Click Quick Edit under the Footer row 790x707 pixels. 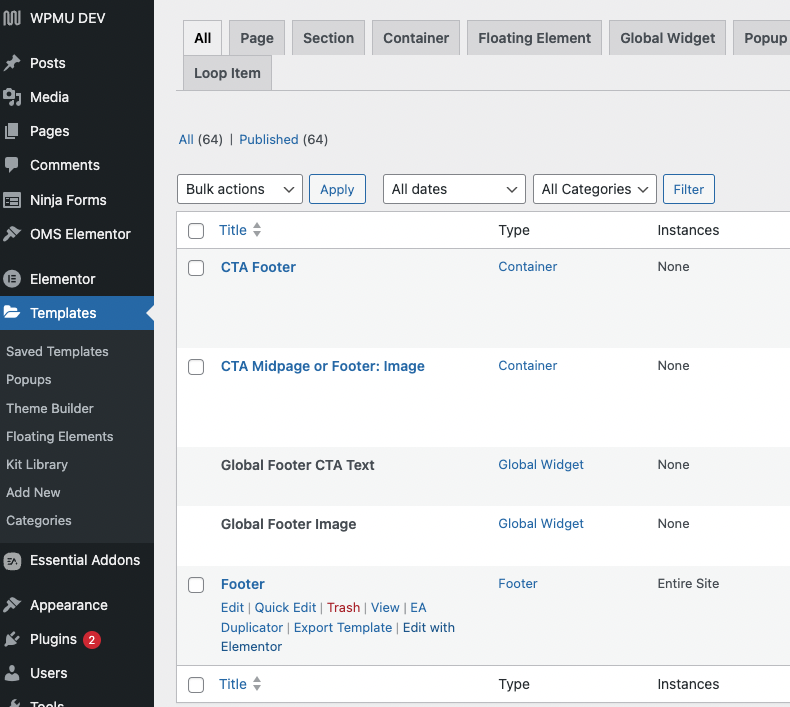pyautogui.click(x=285, y=608)
